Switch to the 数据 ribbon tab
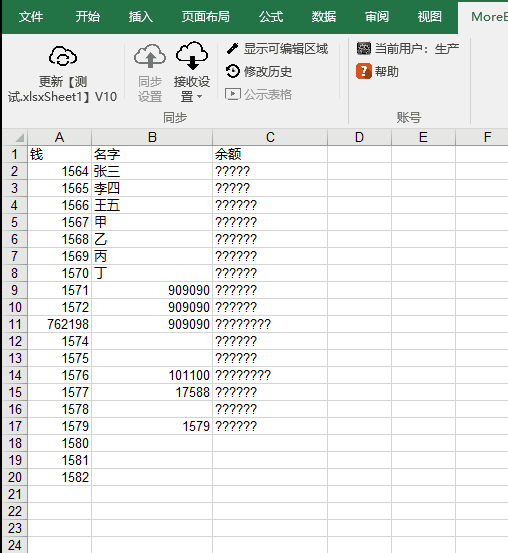508x553 pixels. click(323, 17)
